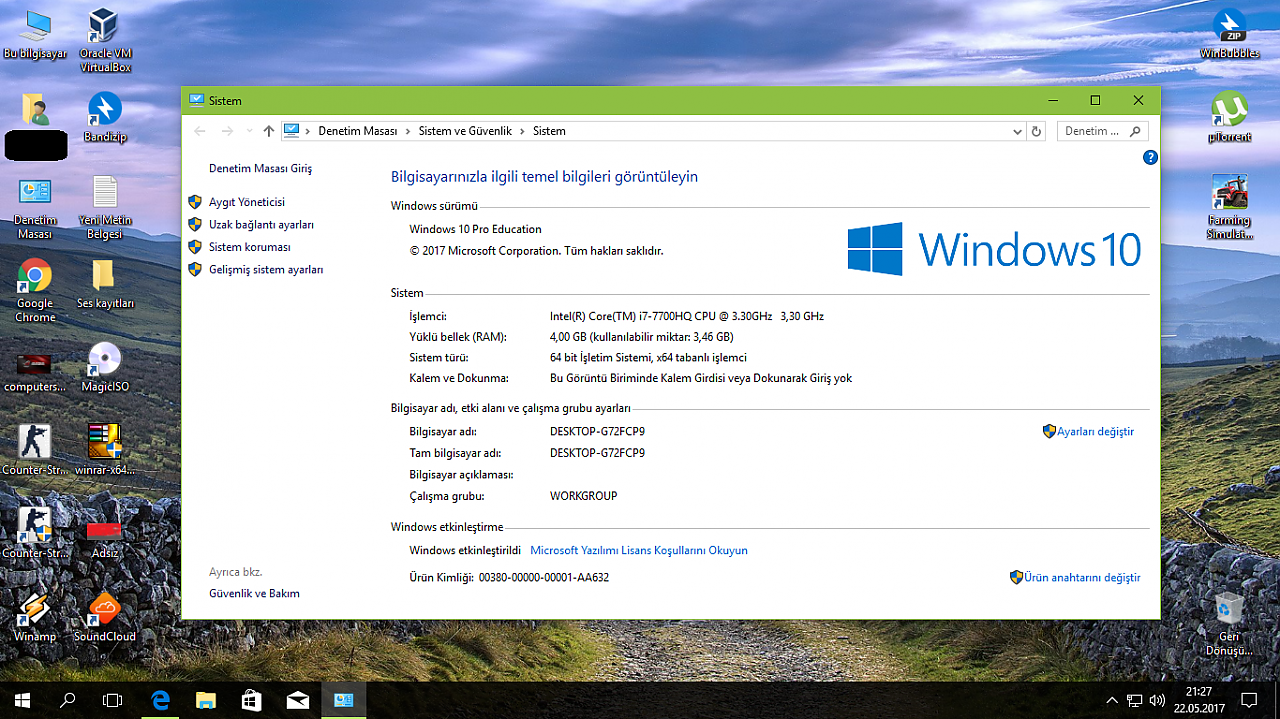The image size is (1280, 719).
Task: Launch Winamp from the desktop
Action: coord(35,617)
